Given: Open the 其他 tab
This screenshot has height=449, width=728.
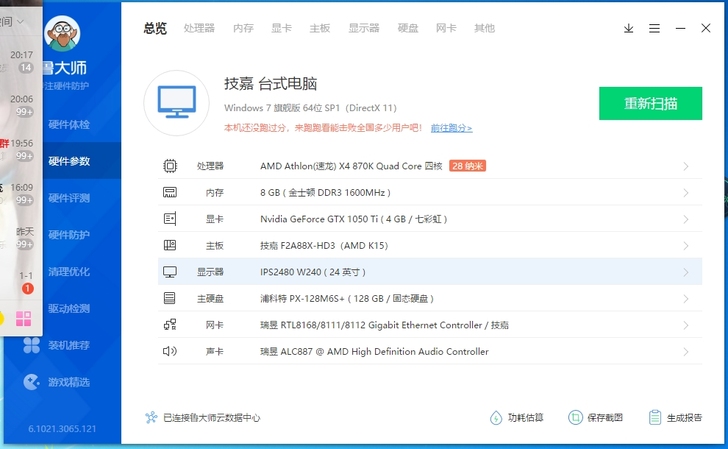Looking at the screenshot, I should click(x=484, y=28).
